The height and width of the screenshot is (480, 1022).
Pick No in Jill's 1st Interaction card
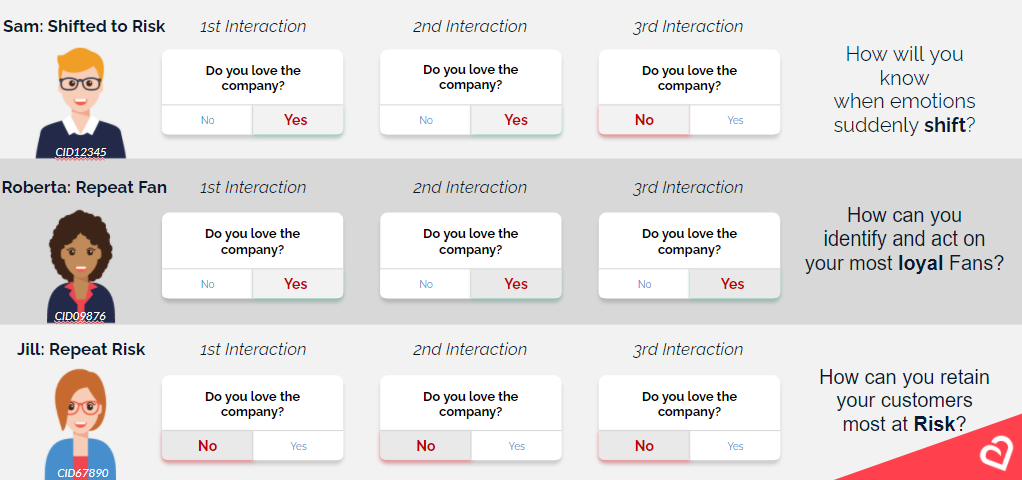coord(207,446)
